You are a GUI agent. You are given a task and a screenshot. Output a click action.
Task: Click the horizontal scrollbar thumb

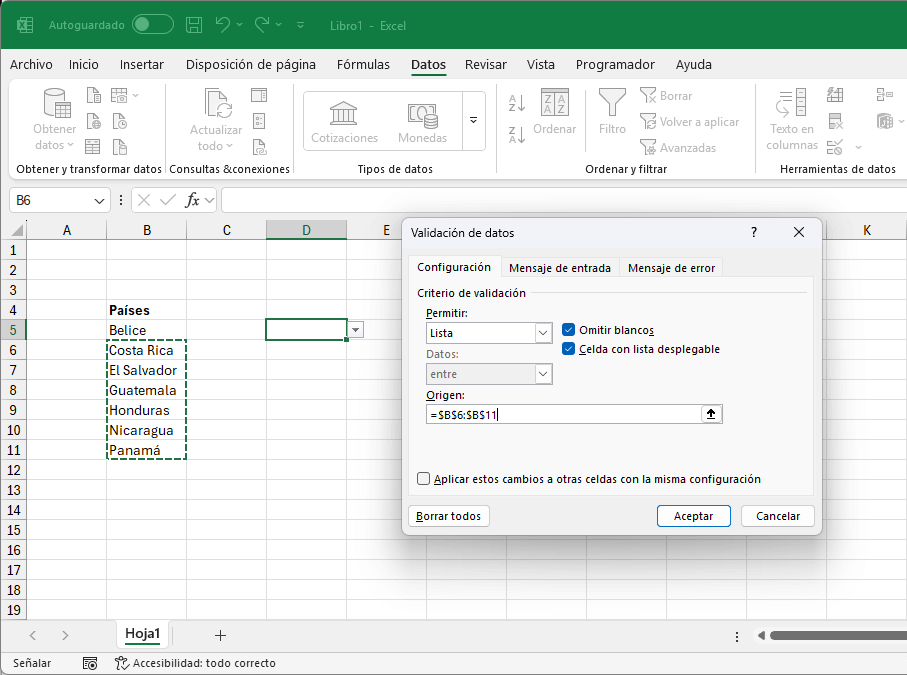click(x=838, y=636)
